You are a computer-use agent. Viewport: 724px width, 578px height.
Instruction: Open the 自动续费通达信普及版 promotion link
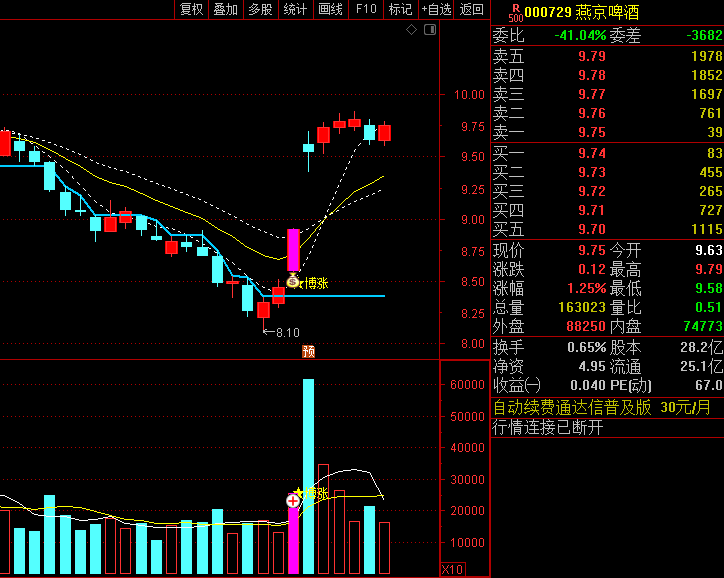602,408
